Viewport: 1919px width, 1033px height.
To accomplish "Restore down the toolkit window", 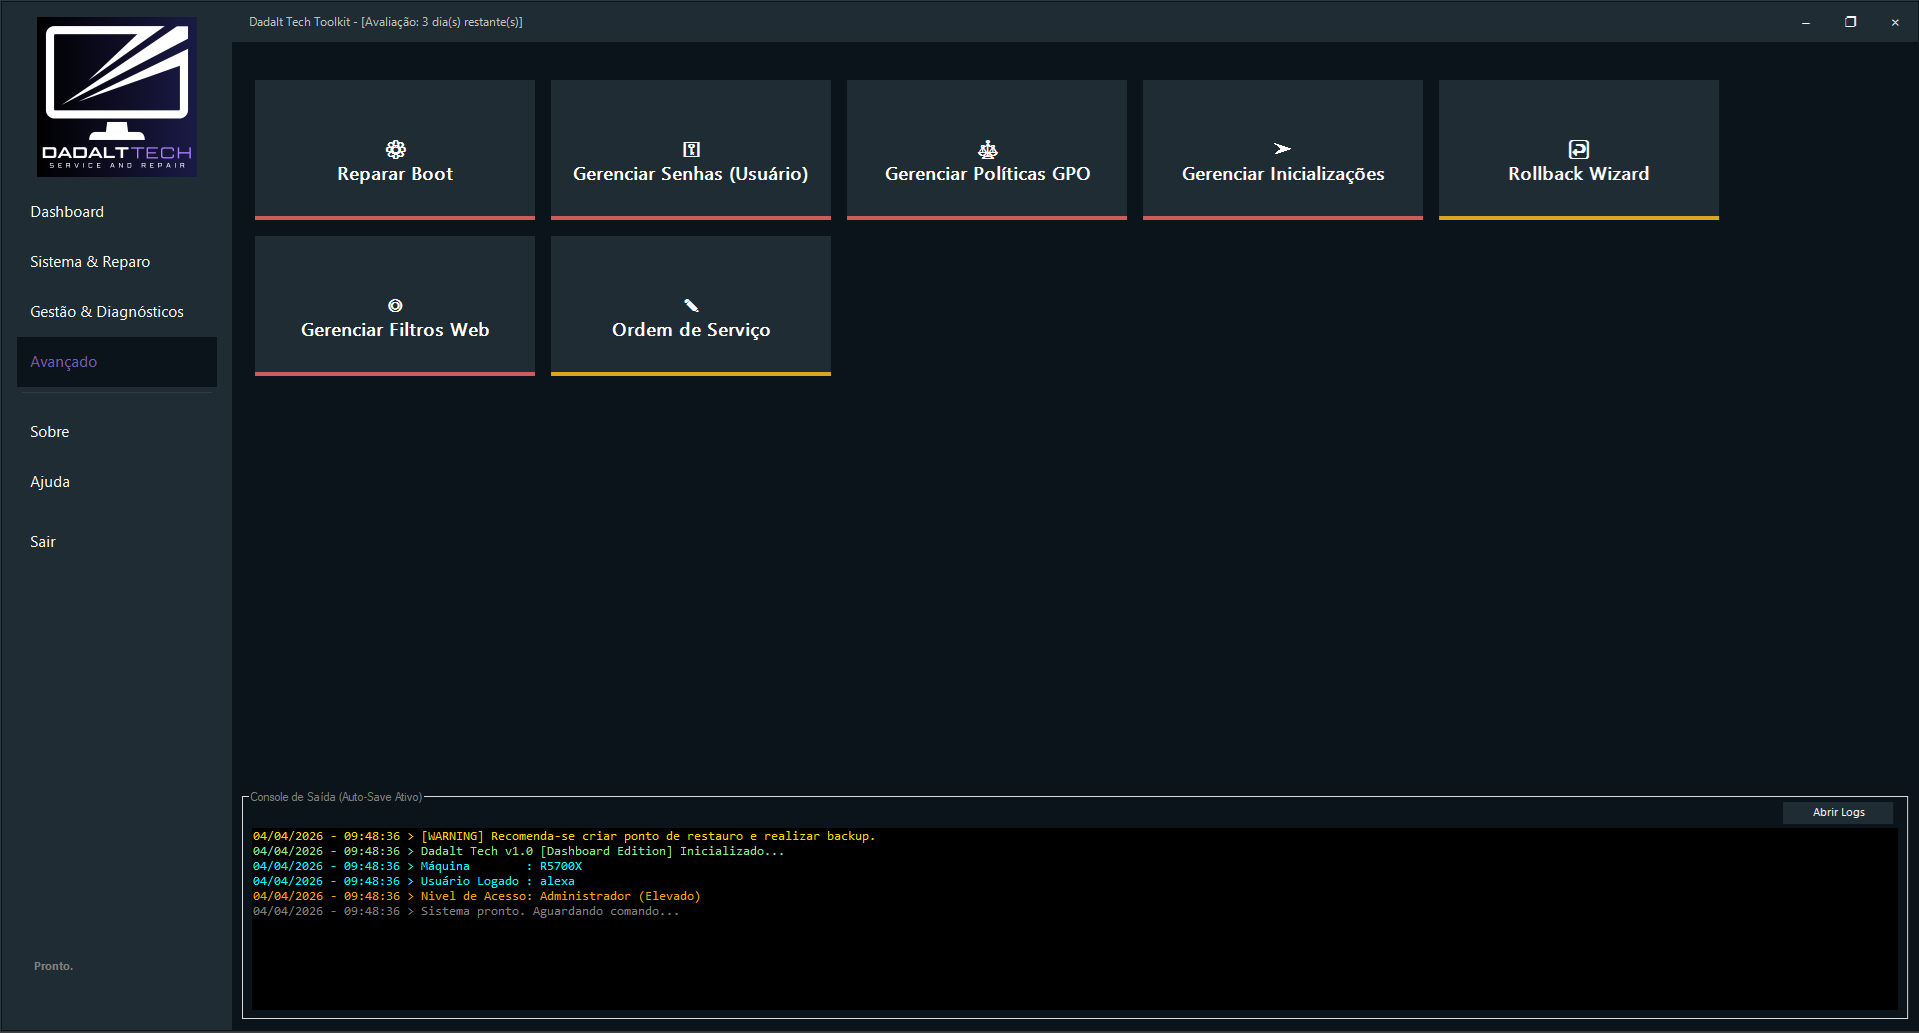I will click(1851, 22).
